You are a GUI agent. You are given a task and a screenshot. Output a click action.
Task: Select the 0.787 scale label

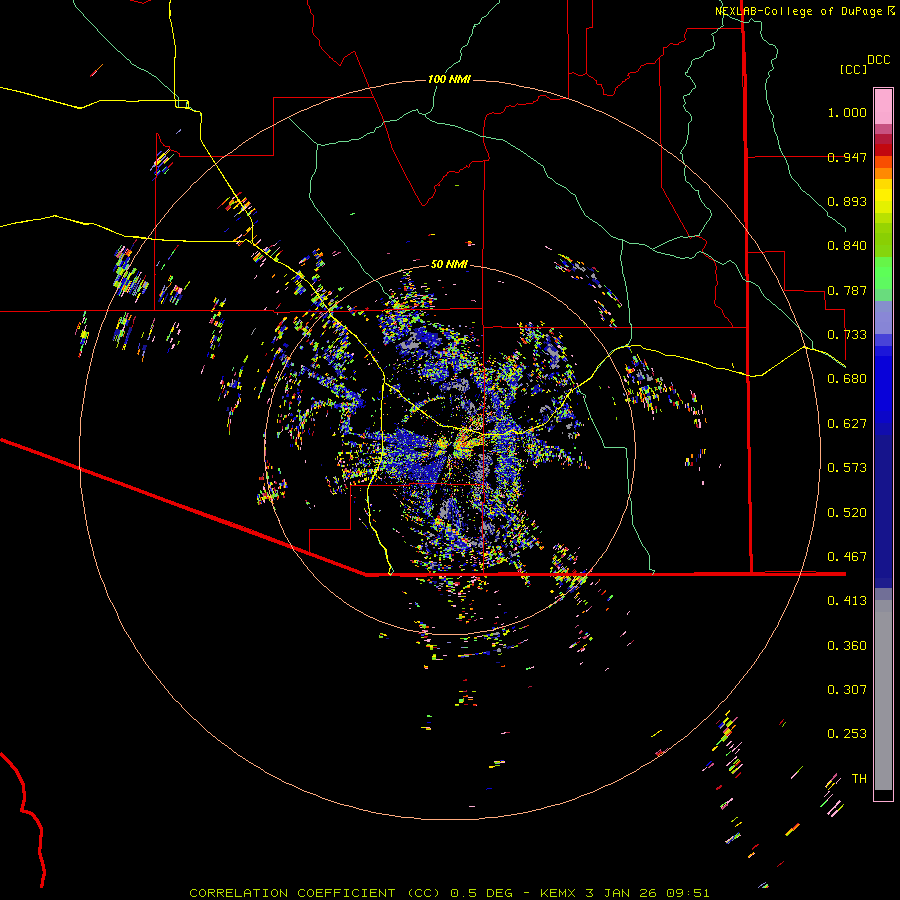[x=847, y=290]
